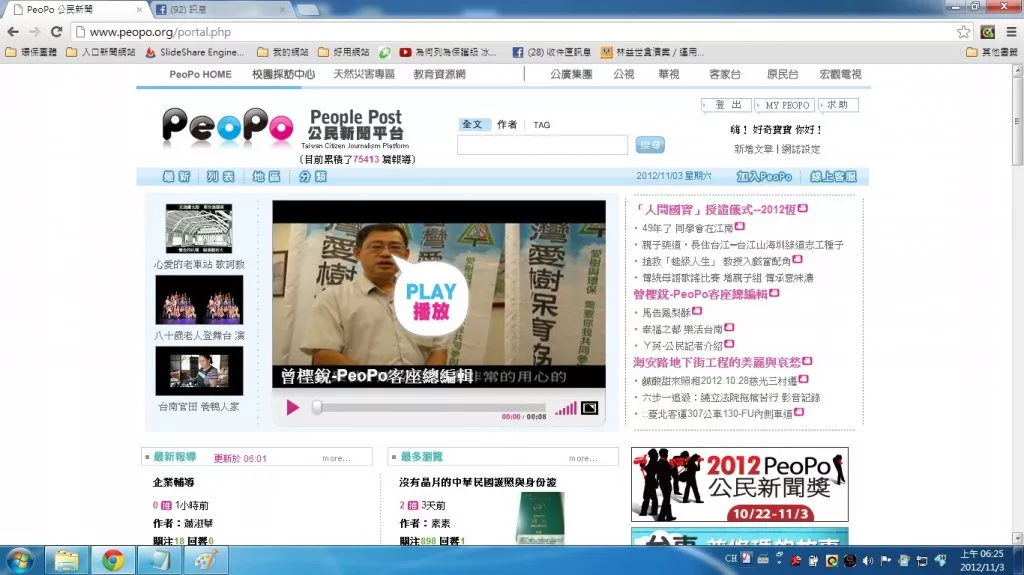The width and height of the screenshot is (1024, 575).
Task: Open PeoPo HOME in top navigation
Action: pyautogui.click(x=200, y=74)
